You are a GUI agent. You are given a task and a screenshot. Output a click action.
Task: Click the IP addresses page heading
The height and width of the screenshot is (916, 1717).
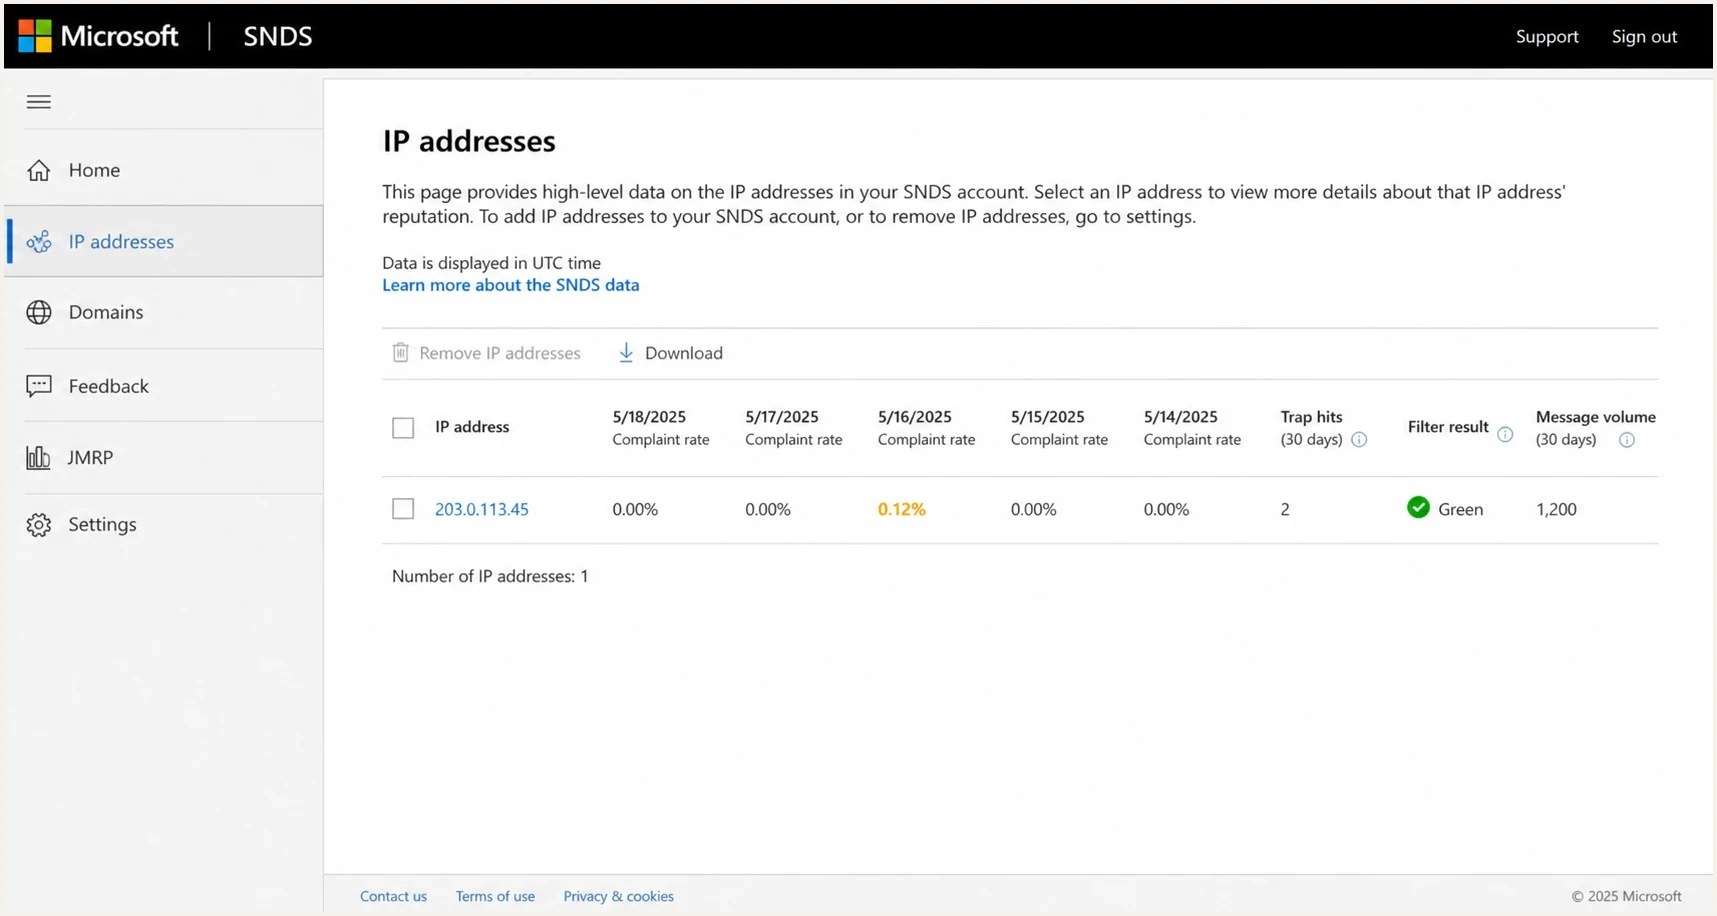469,141
